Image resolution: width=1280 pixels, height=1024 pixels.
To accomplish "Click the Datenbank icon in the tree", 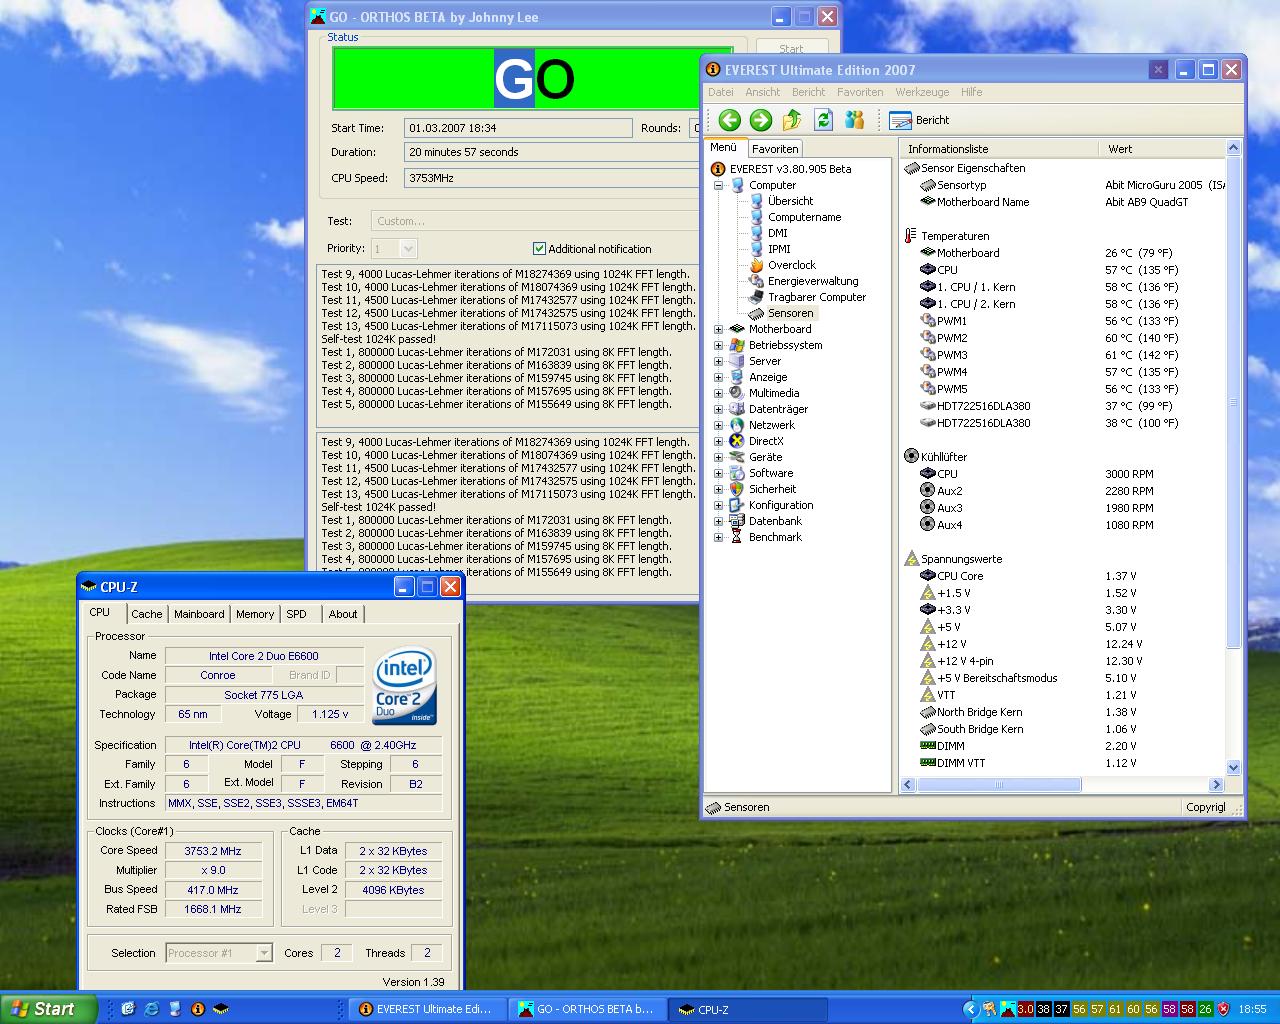I will click(x=737, y=521).
